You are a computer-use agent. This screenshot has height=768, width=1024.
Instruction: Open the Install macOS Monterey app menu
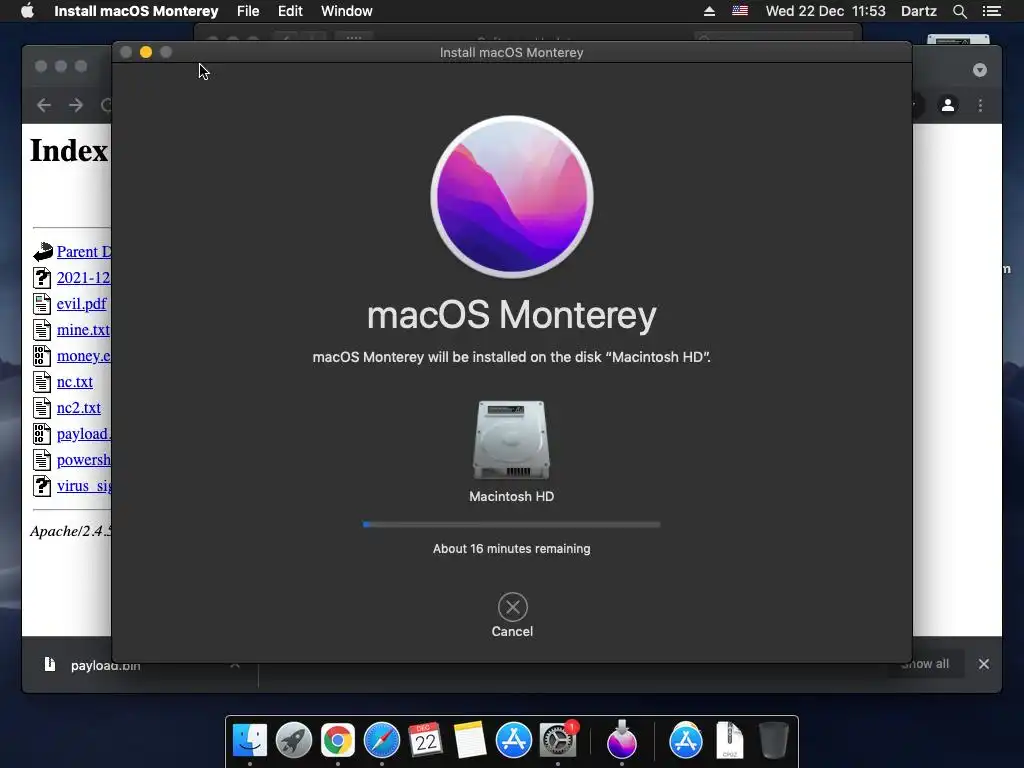(x=136, y=11)
